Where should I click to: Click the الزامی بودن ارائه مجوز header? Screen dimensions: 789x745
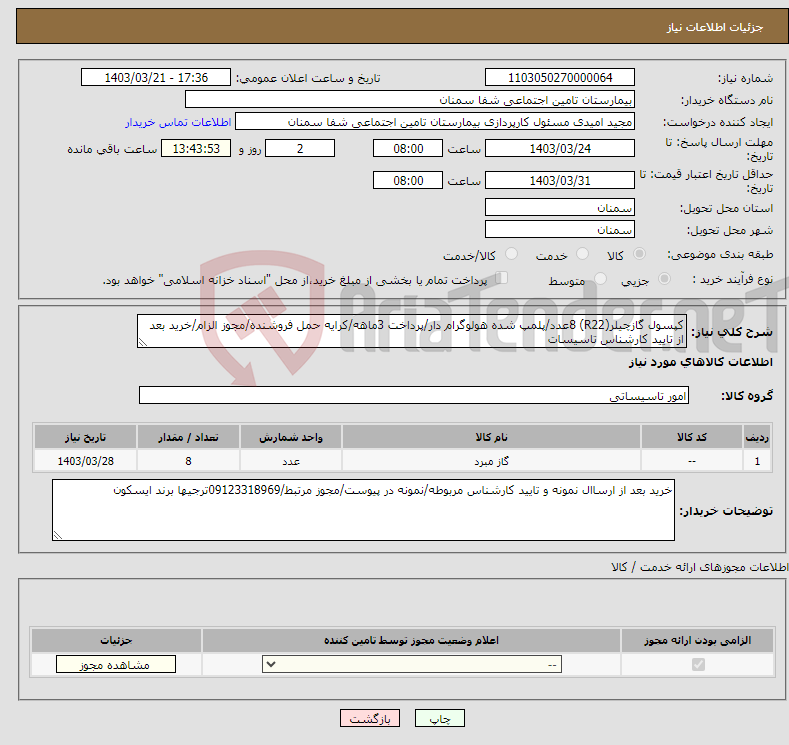click(x=697, y=640)
